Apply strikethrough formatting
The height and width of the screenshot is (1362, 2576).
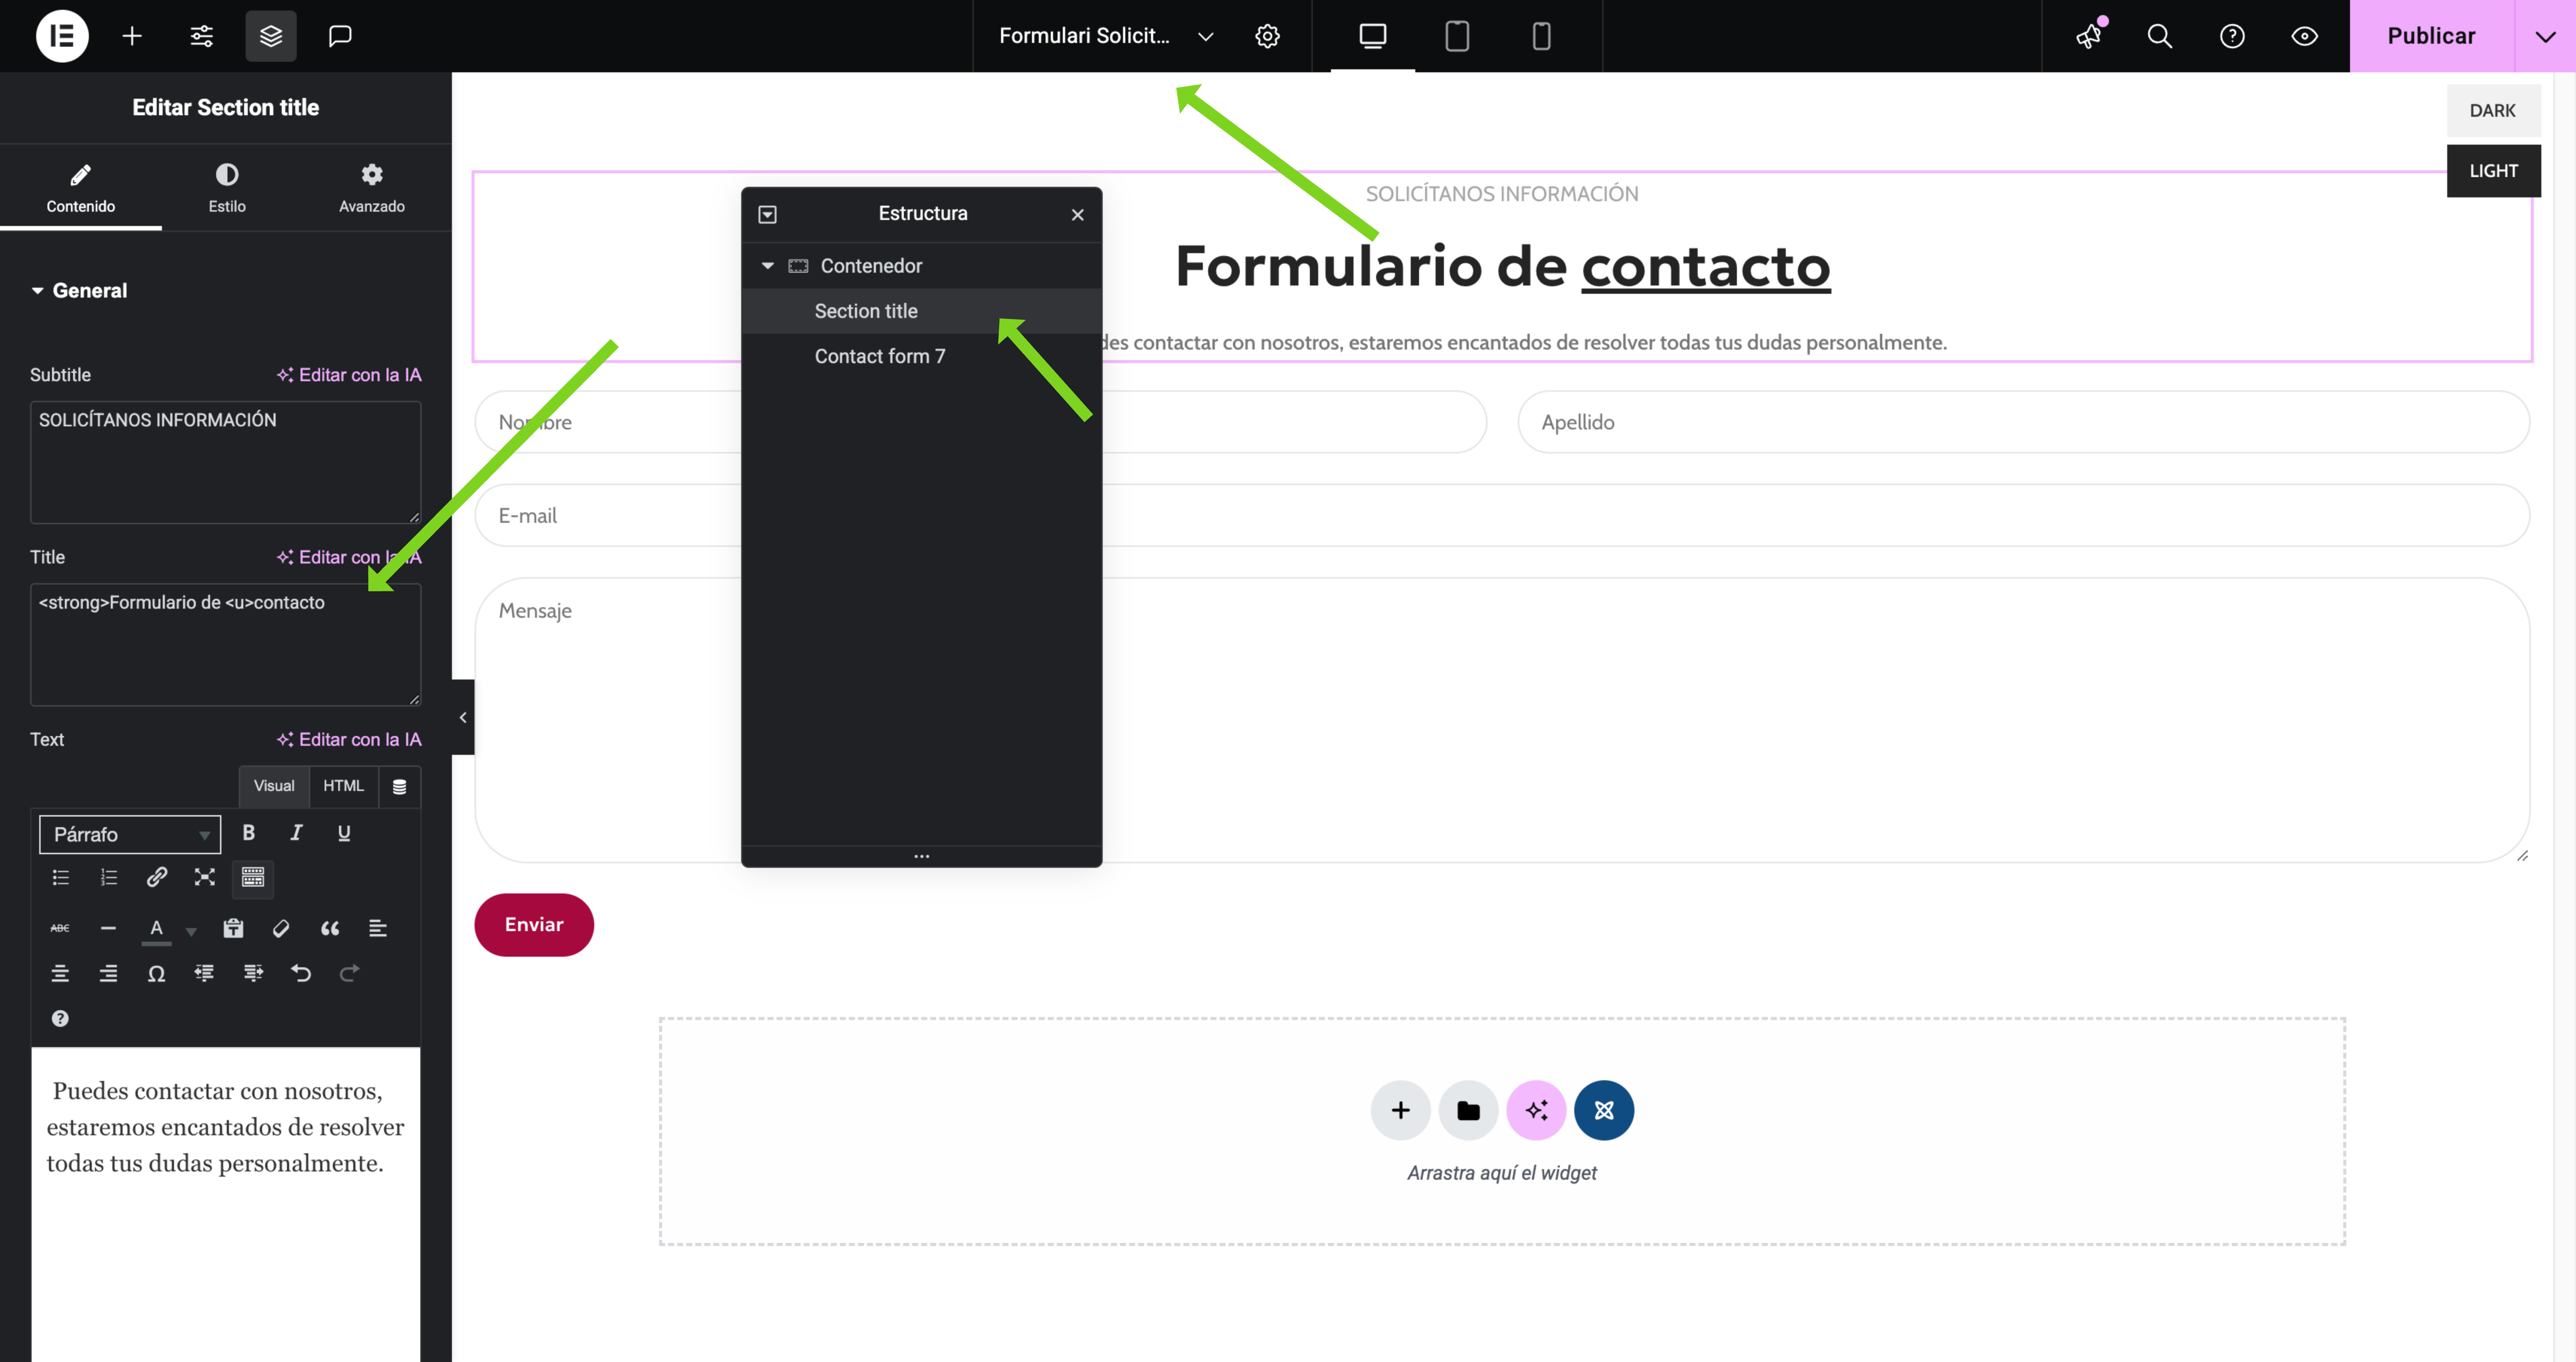60,929
